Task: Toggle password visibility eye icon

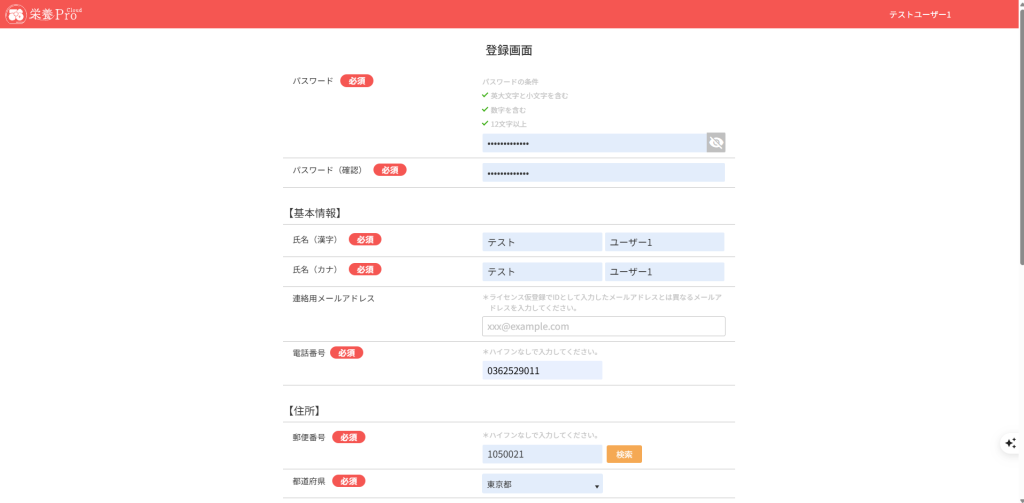Action: pyautogui.click(x=715, y=143)
